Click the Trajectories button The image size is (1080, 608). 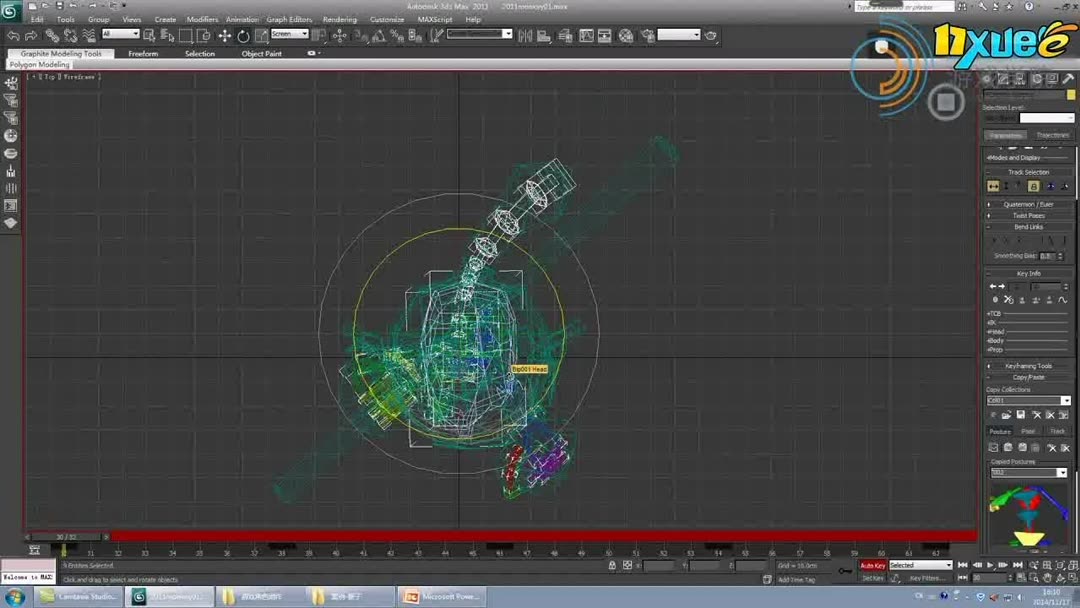pyautogui.click(x=1052, y=135)
